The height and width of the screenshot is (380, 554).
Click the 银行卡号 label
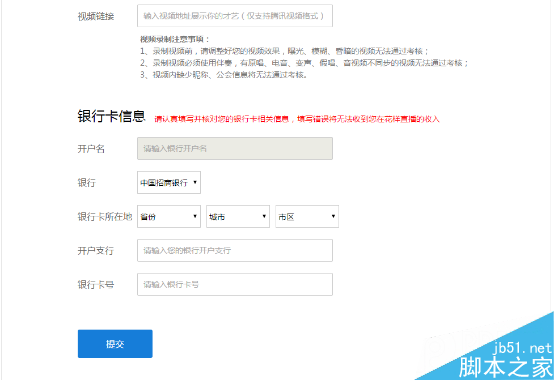(x=96, y=285)
